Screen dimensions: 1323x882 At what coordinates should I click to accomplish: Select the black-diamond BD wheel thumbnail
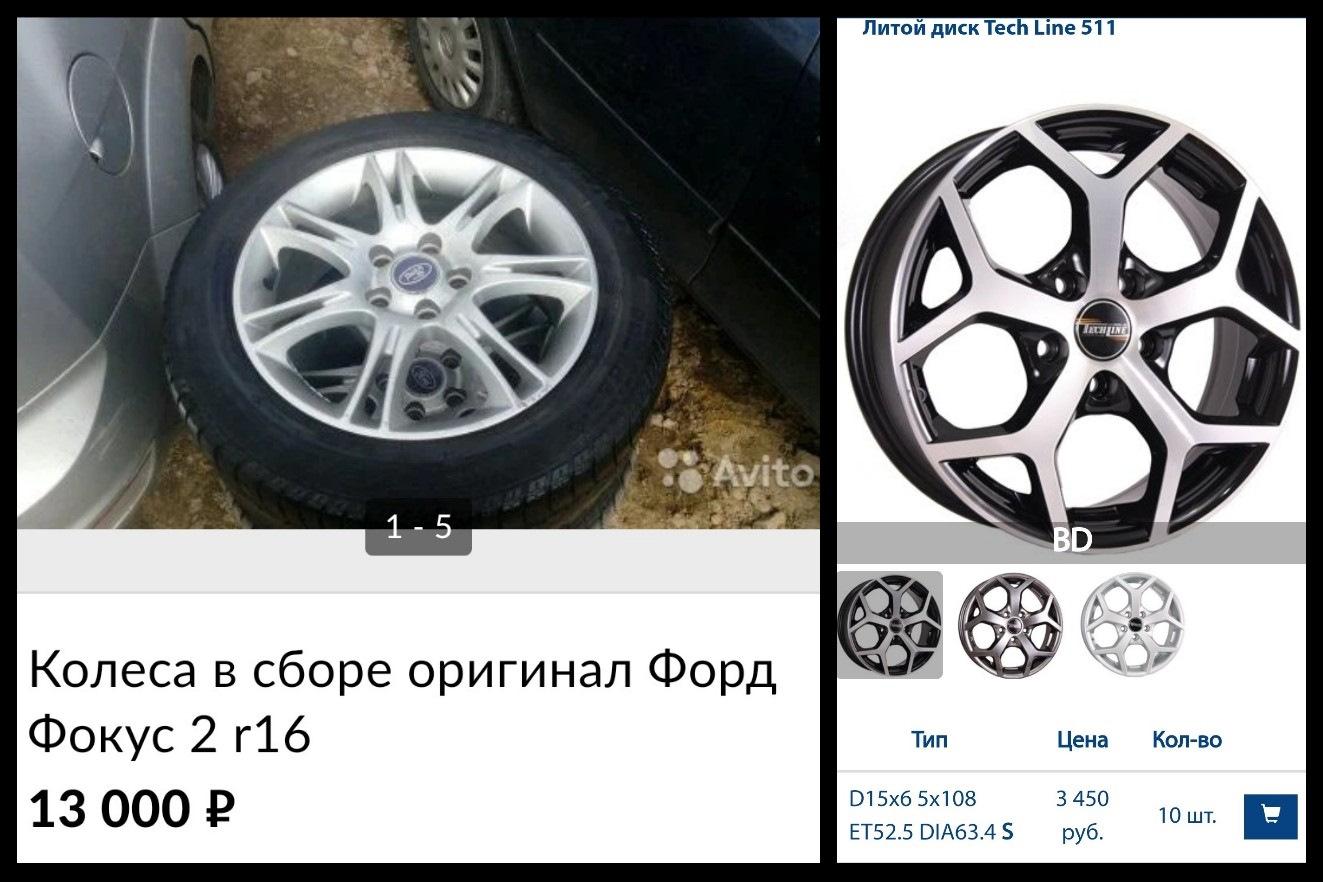(x=890, y=625)
